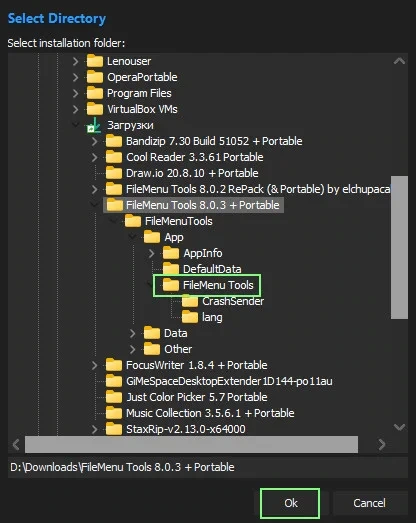Viewport: 416px width, 523px height.
Task: Click the Data folder icon
Action: 152,333
